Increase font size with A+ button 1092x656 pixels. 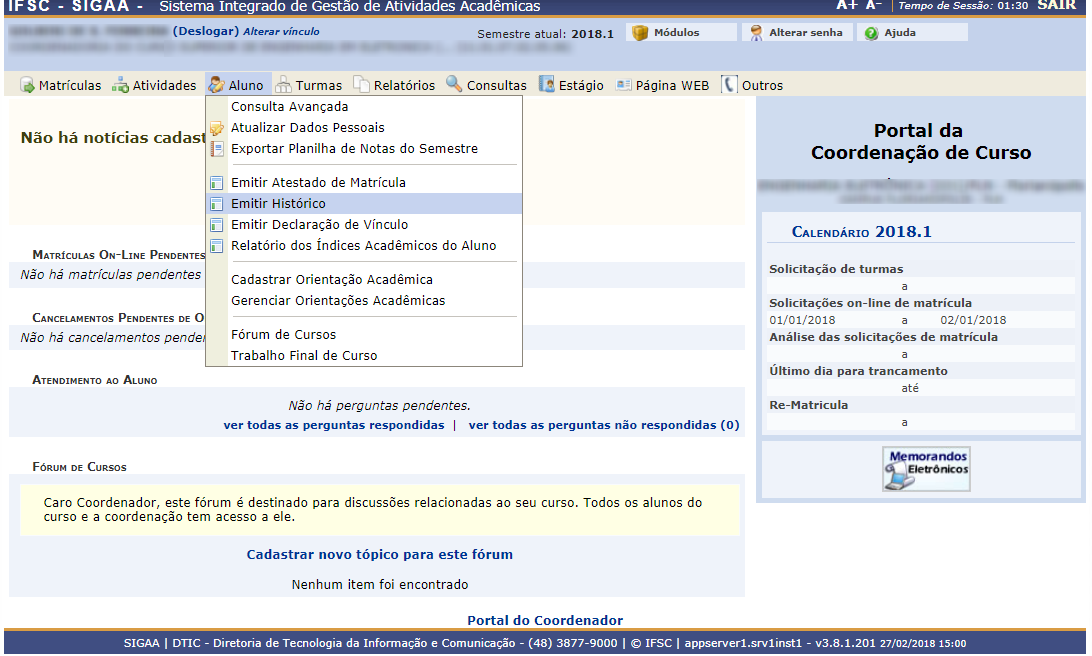(846, 6)
